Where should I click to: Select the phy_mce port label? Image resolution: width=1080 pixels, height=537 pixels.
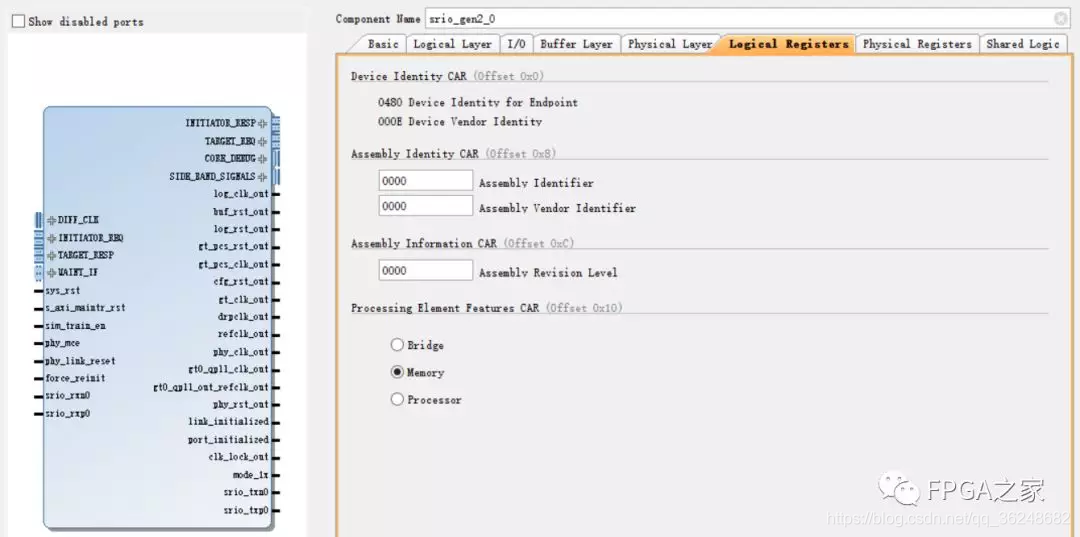(x=62, y=343)
